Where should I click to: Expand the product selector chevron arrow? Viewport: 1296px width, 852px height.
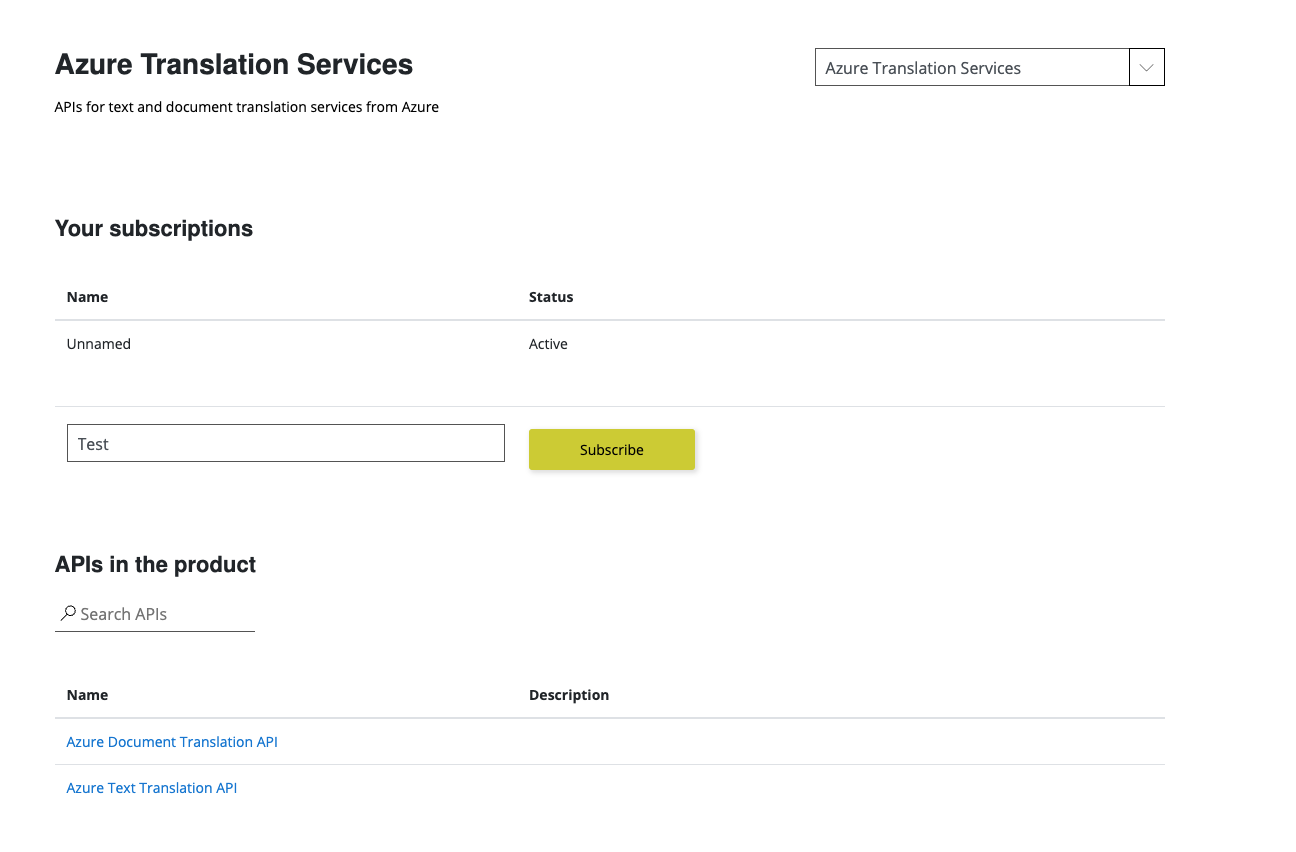click(x=1146, y=68)
